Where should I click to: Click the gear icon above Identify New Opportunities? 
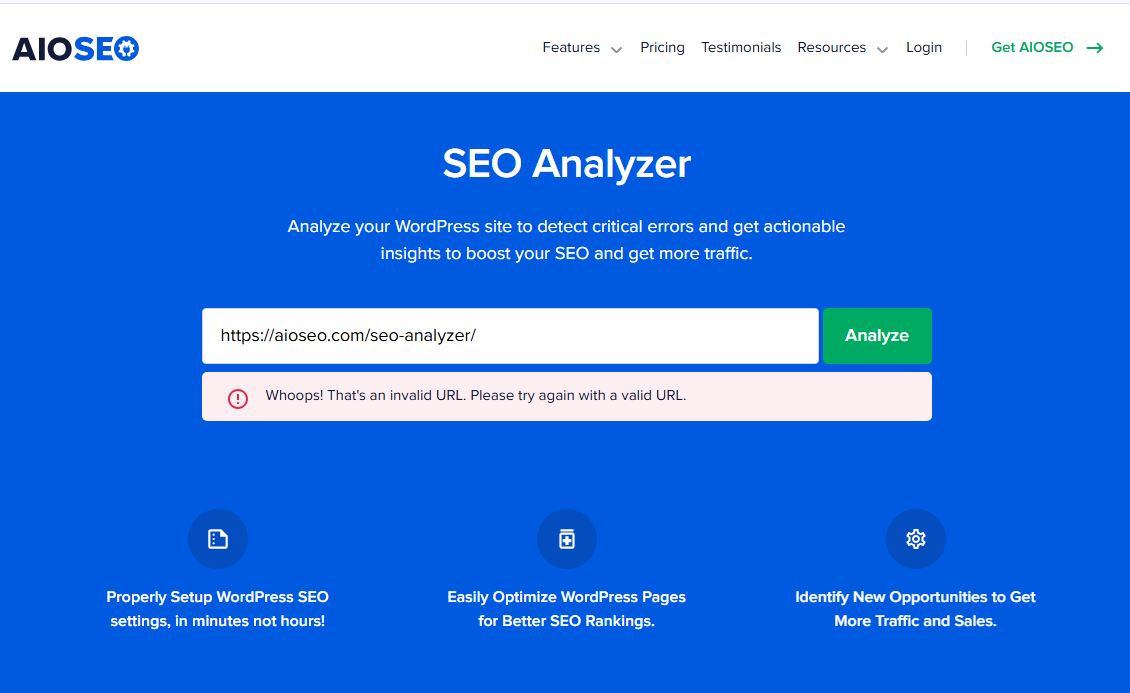tap(915, 539)
